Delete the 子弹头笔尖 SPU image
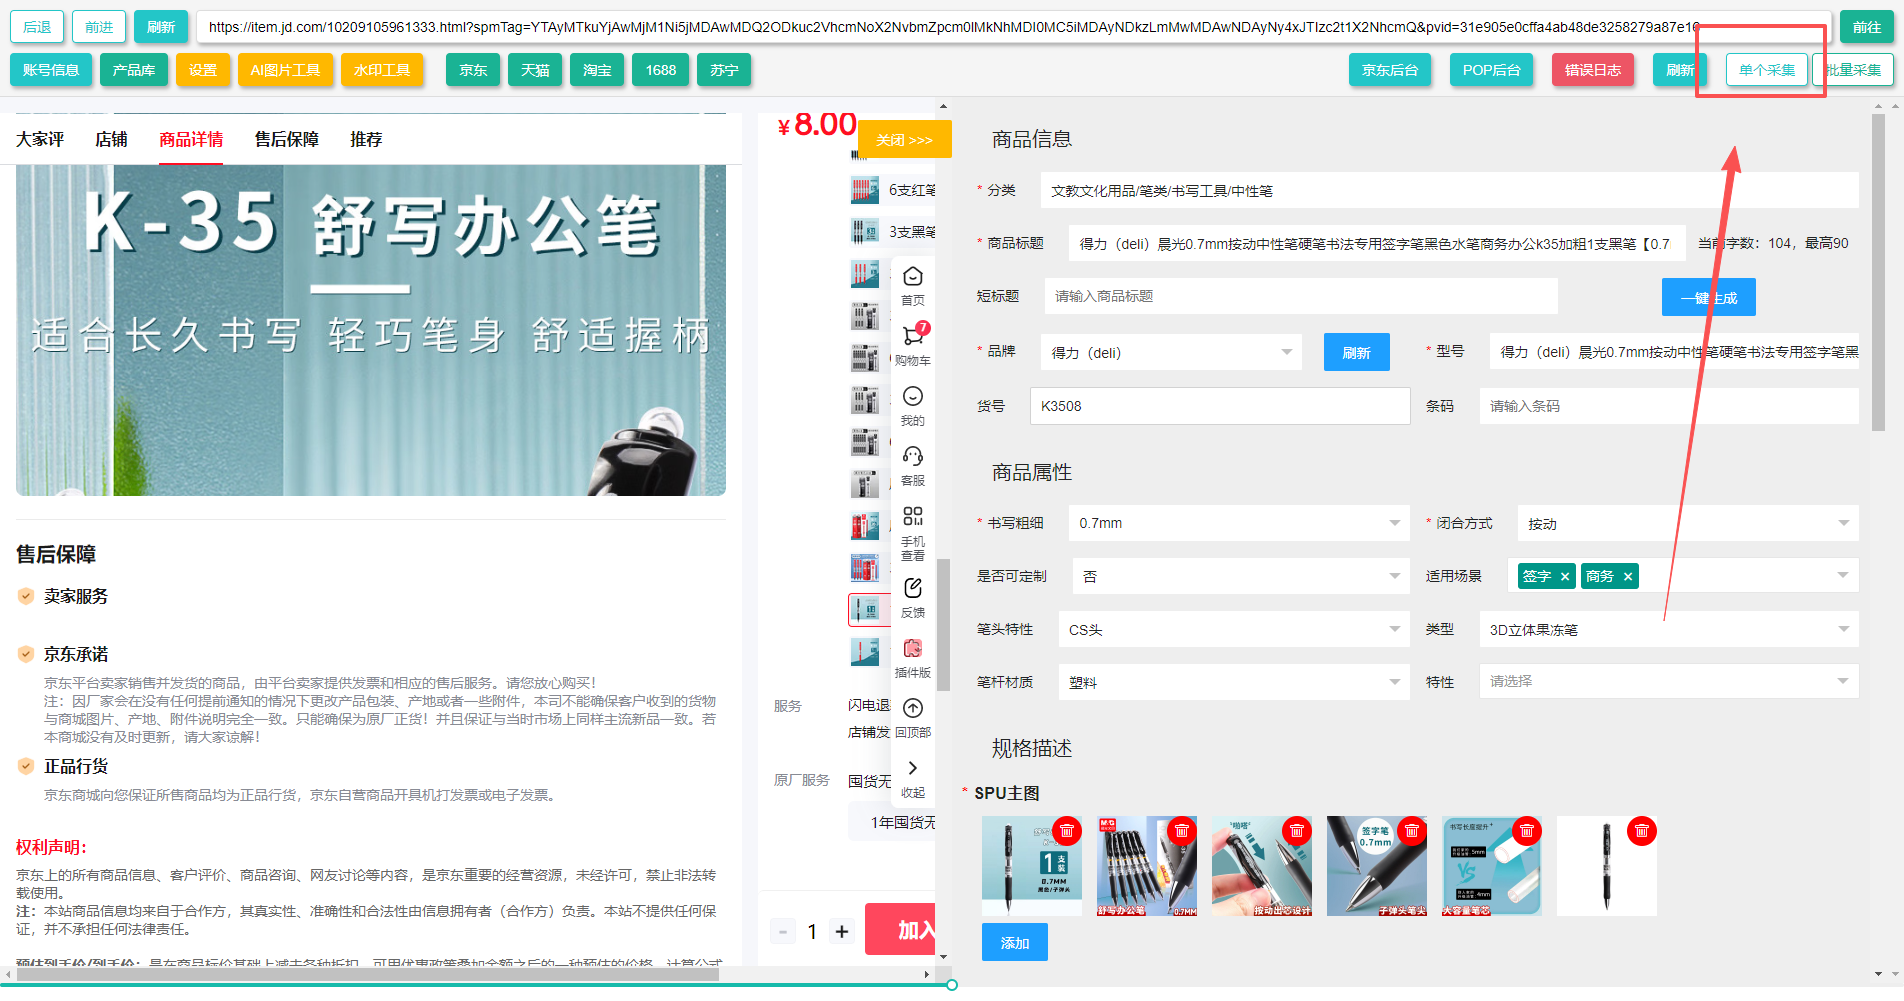 point(1412,831)
